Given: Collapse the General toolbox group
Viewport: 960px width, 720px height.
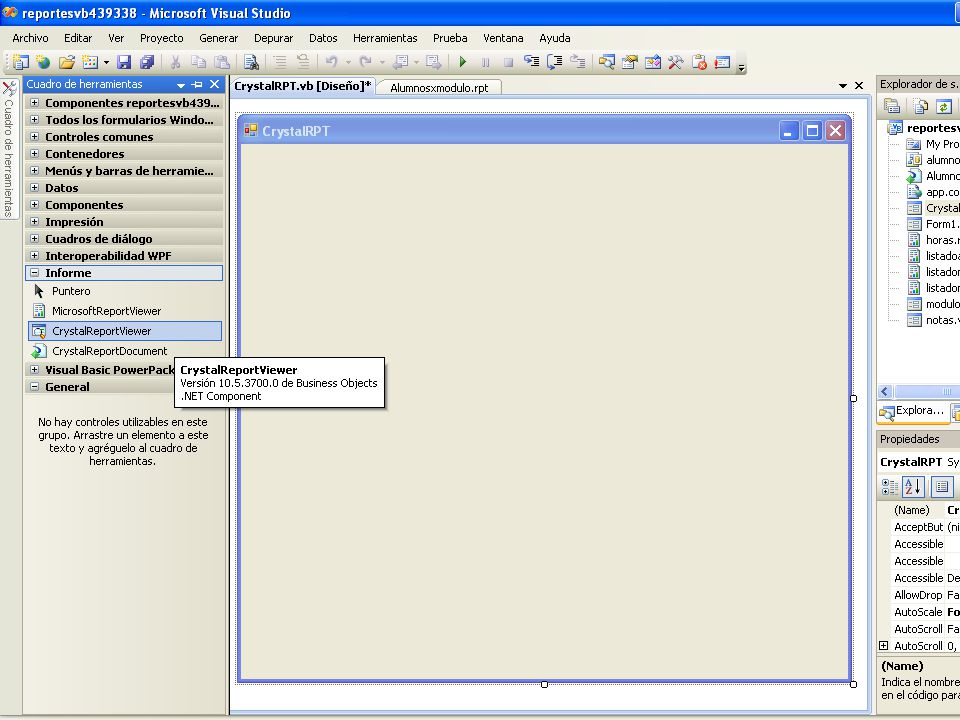Looking at the screenshot, I should click(x=35, y=387).
